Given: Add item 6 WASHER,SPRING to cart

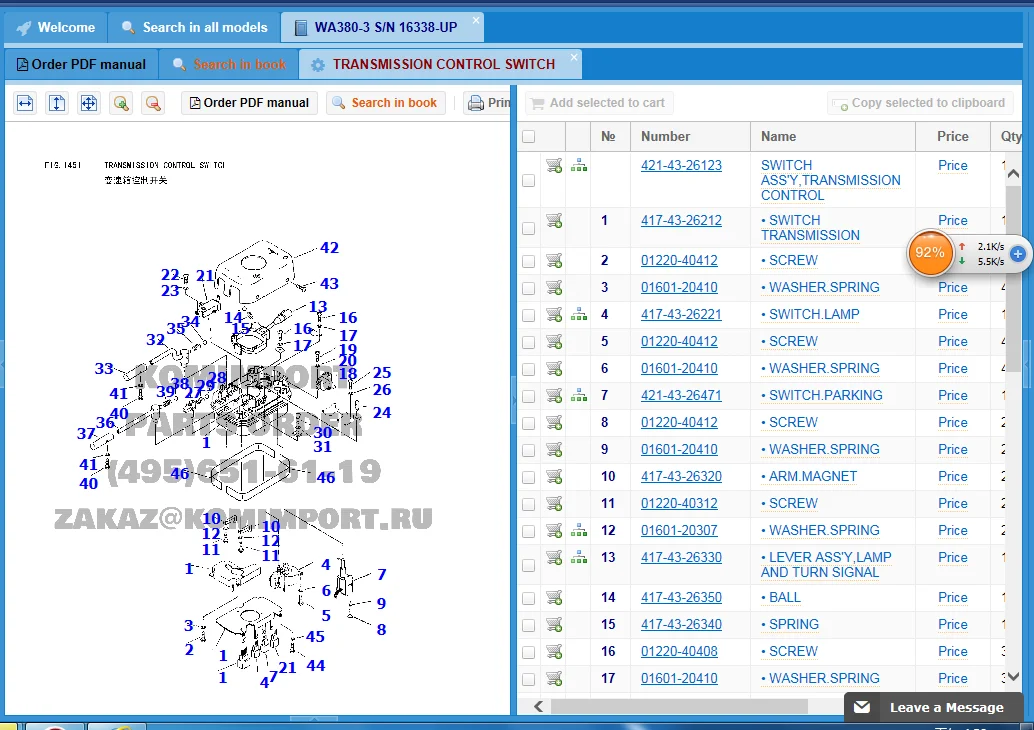Looking at the screenshot, I should pos(554,369).
